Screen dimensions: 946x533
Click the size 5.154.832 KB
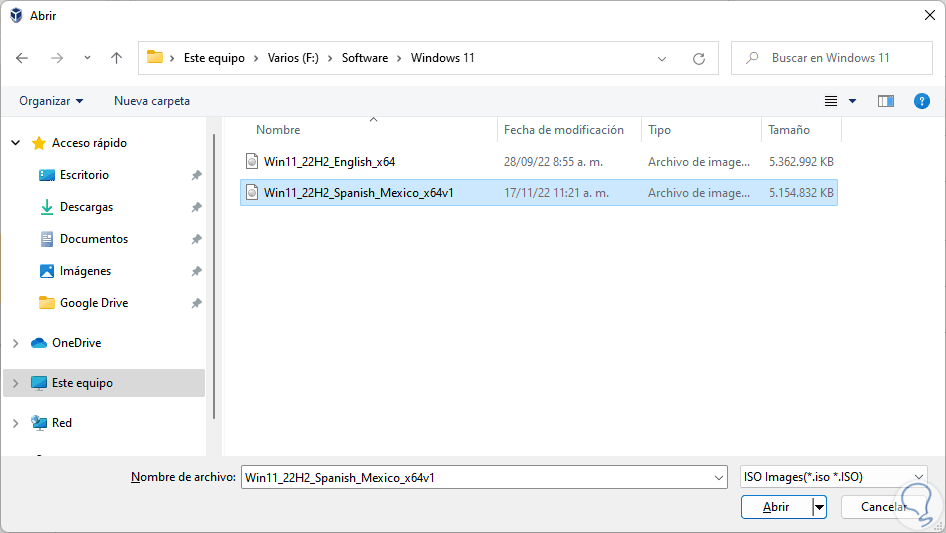pos(801,193)
